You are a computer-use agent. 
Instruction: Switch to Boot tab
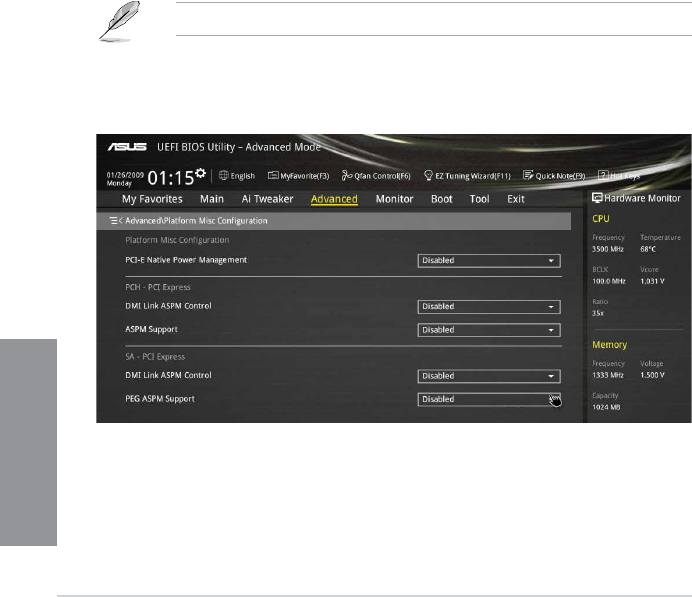442,199
